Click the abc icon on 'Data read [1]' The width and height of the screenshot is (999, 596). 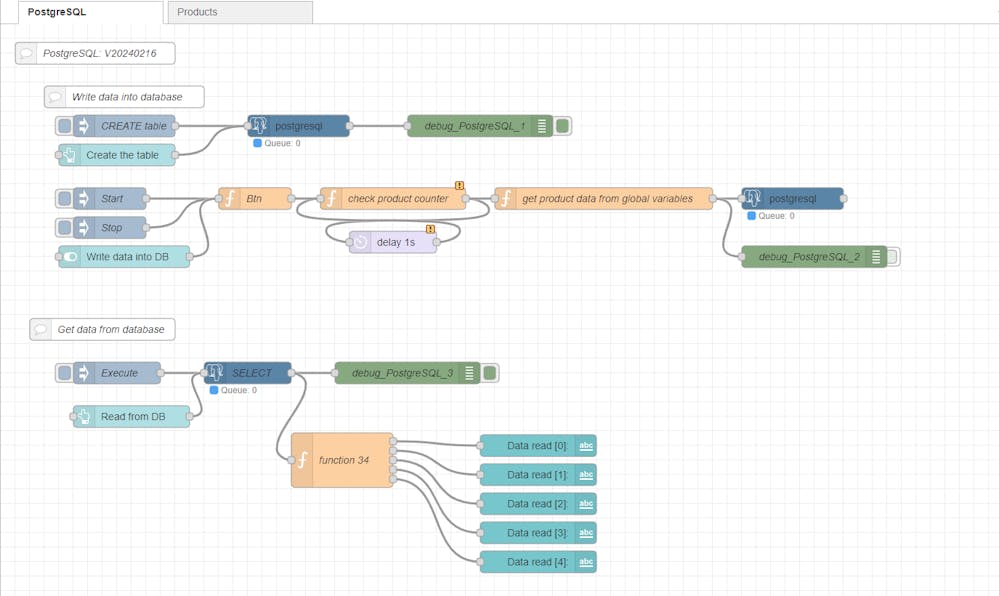[586, 475]
